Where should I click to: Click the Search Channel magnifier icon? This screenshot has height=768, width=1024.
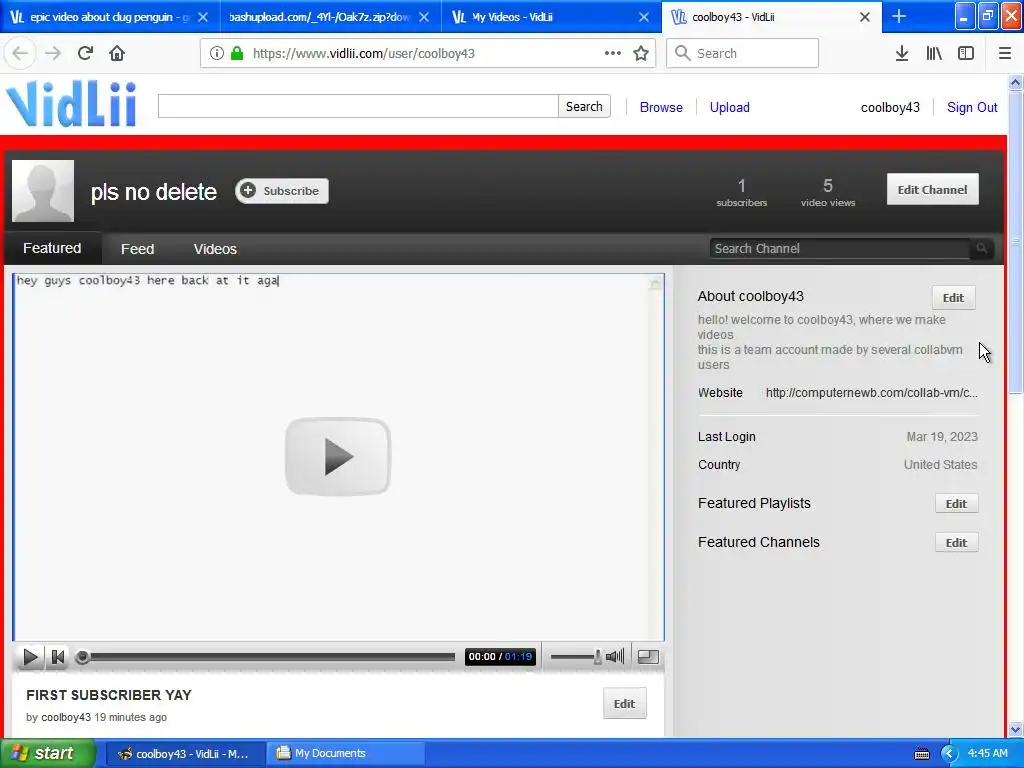tap(982, 248)
